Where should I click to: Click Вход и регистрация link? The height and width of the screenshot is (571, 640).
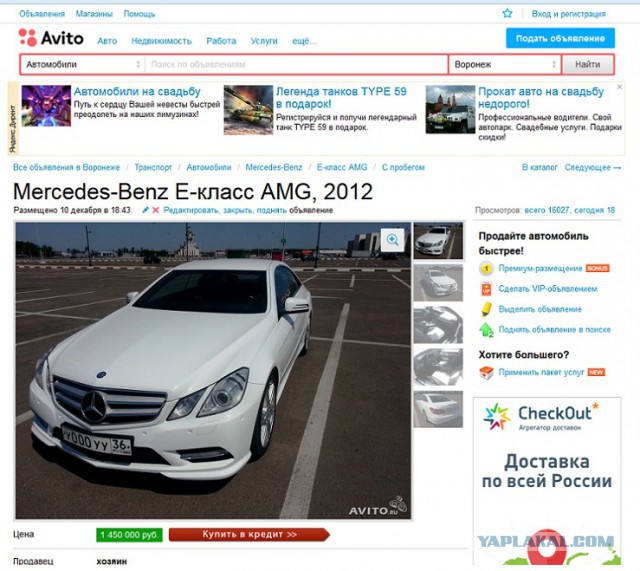coord(569,14)
